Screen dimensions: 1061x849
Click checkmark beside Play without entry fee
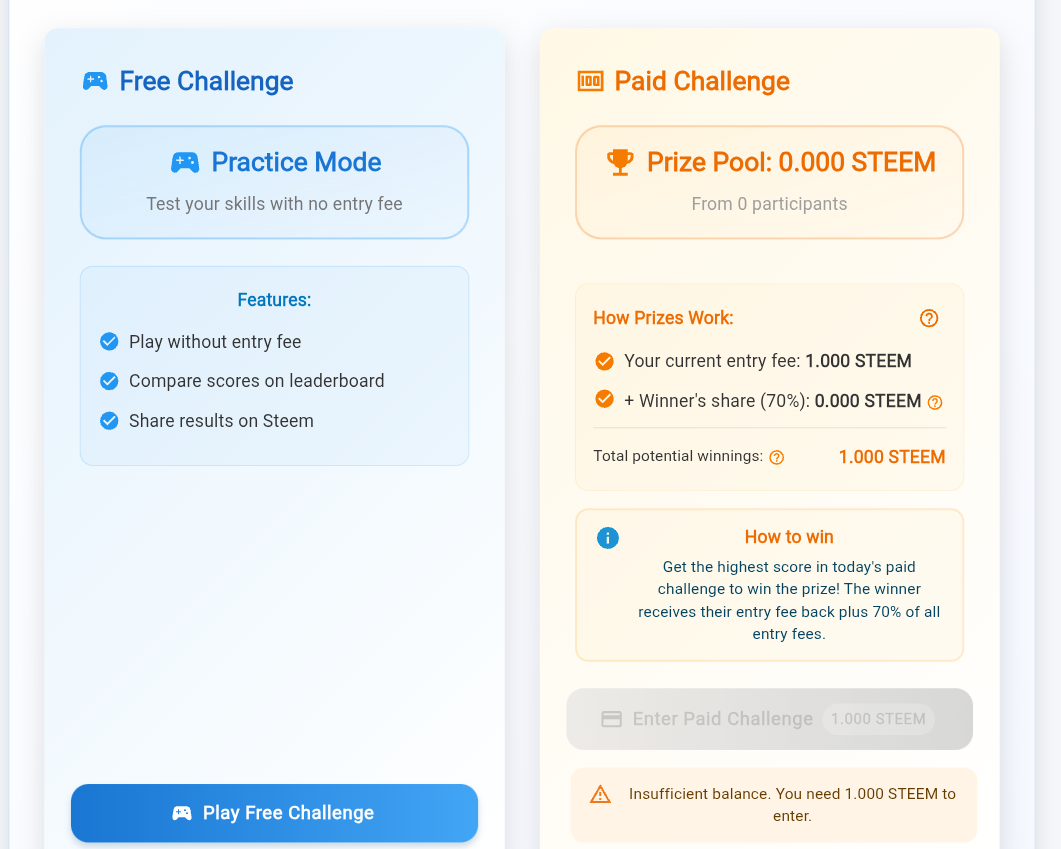coord(109,342)
